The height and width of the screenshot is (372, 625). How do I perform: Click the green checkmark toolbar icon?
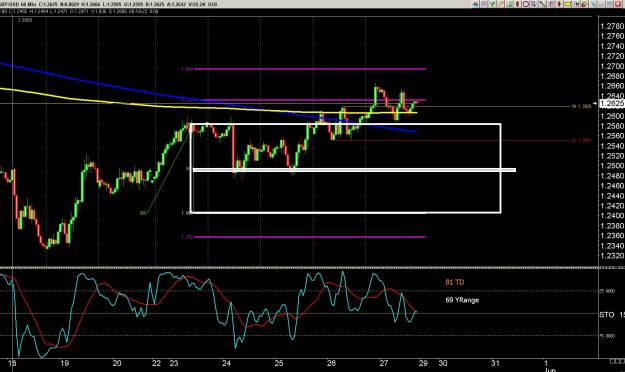[x=492, y=4]
